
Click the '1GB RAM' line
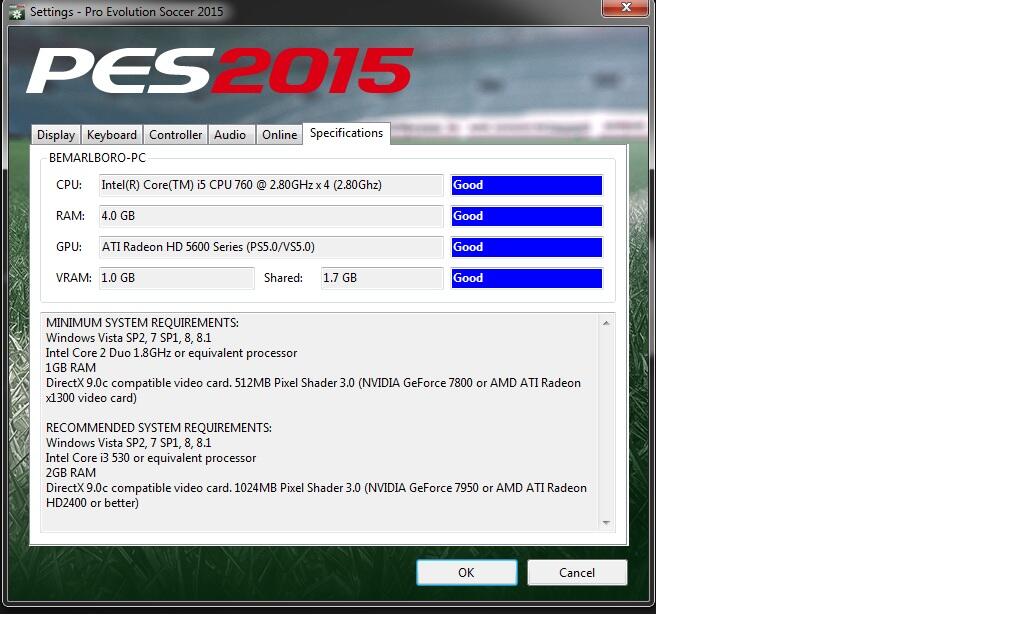[71, 368]
